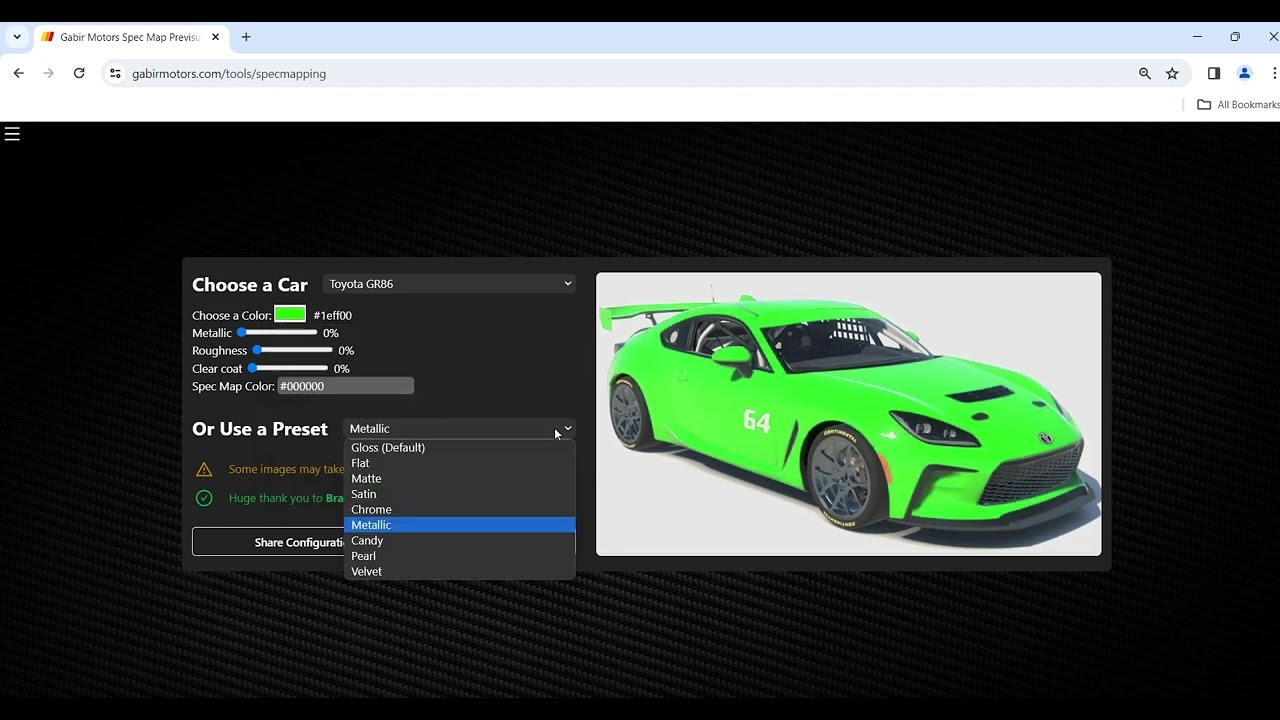
Task: Open the Chrome three-dot menu
Action: (x=1274, y=73)
